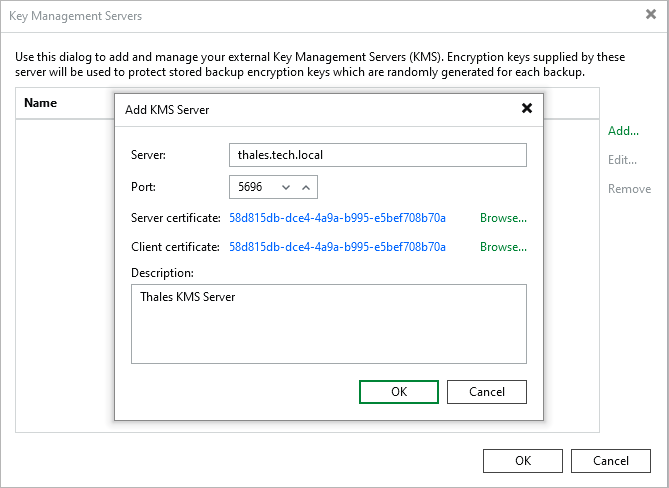Click the Server certificate: label

point(176,218)
